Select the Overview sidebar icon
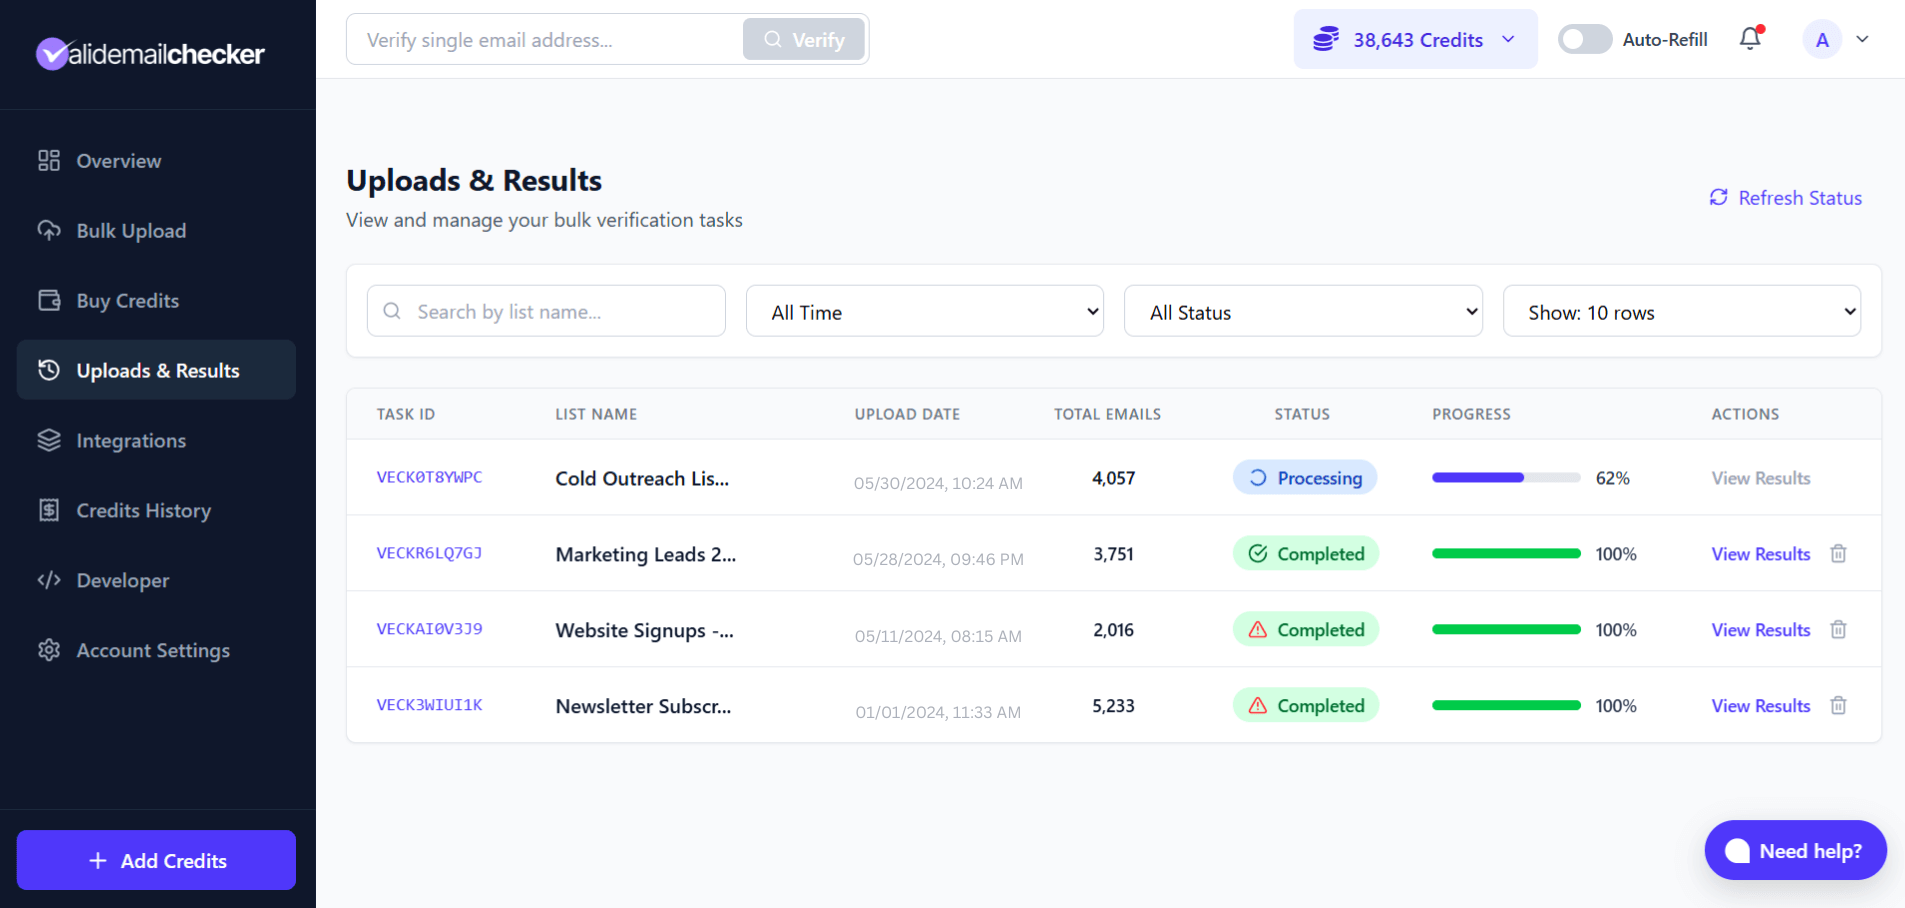1905x908 pixels. (x=49, y=160)
